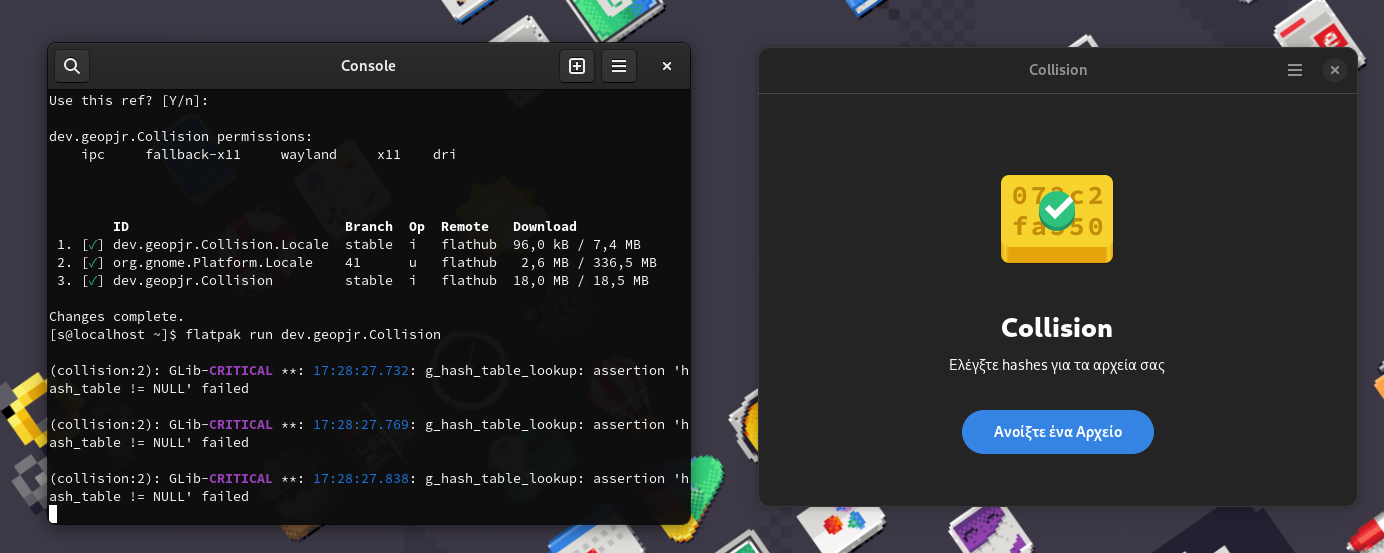Viewport: 1384px width, 553px height.
Task: Click the timestamp 17:28:27.838
Action: tap(361, 479)
